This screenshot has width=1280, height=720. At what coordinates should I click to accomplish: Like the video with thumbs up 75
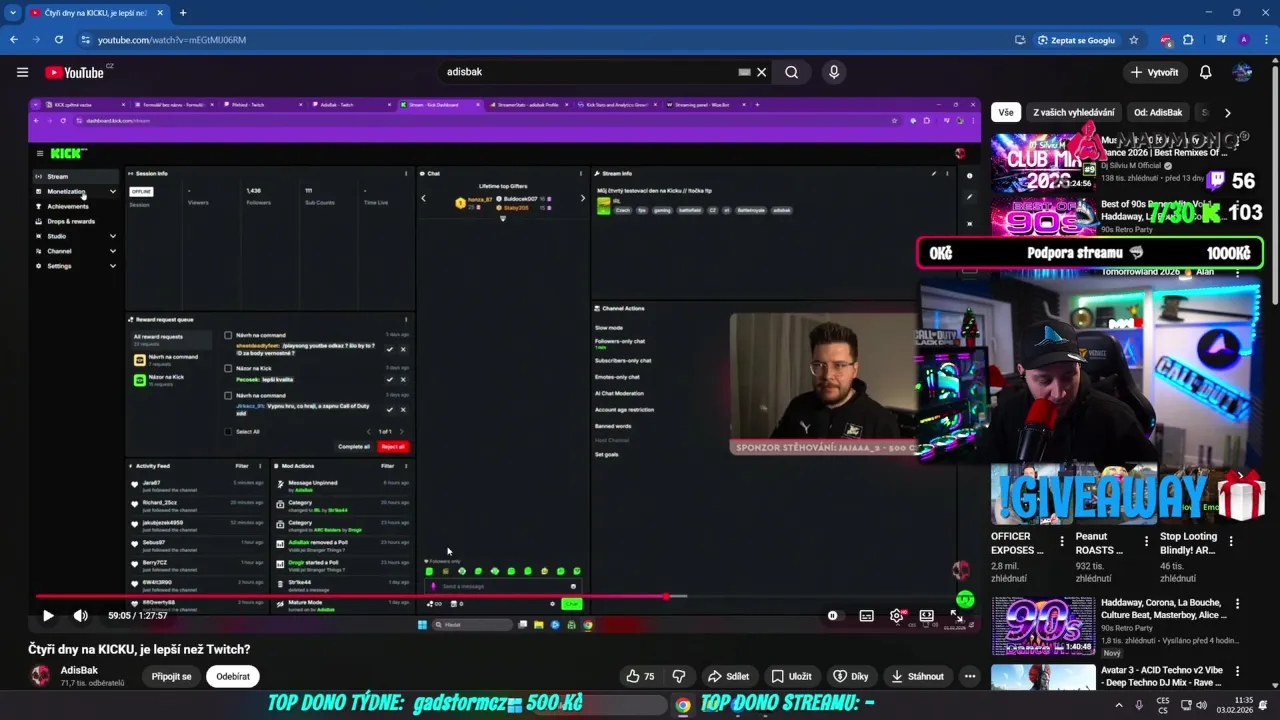640,677
